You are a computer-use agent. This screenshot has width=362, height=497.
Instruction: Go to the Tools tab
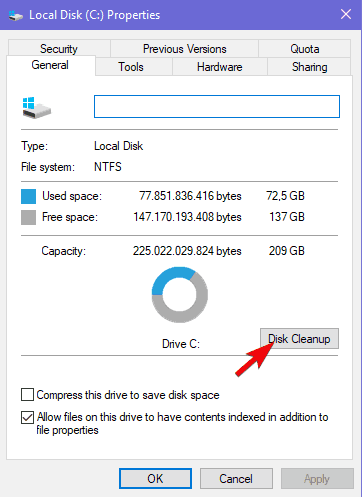131,67
